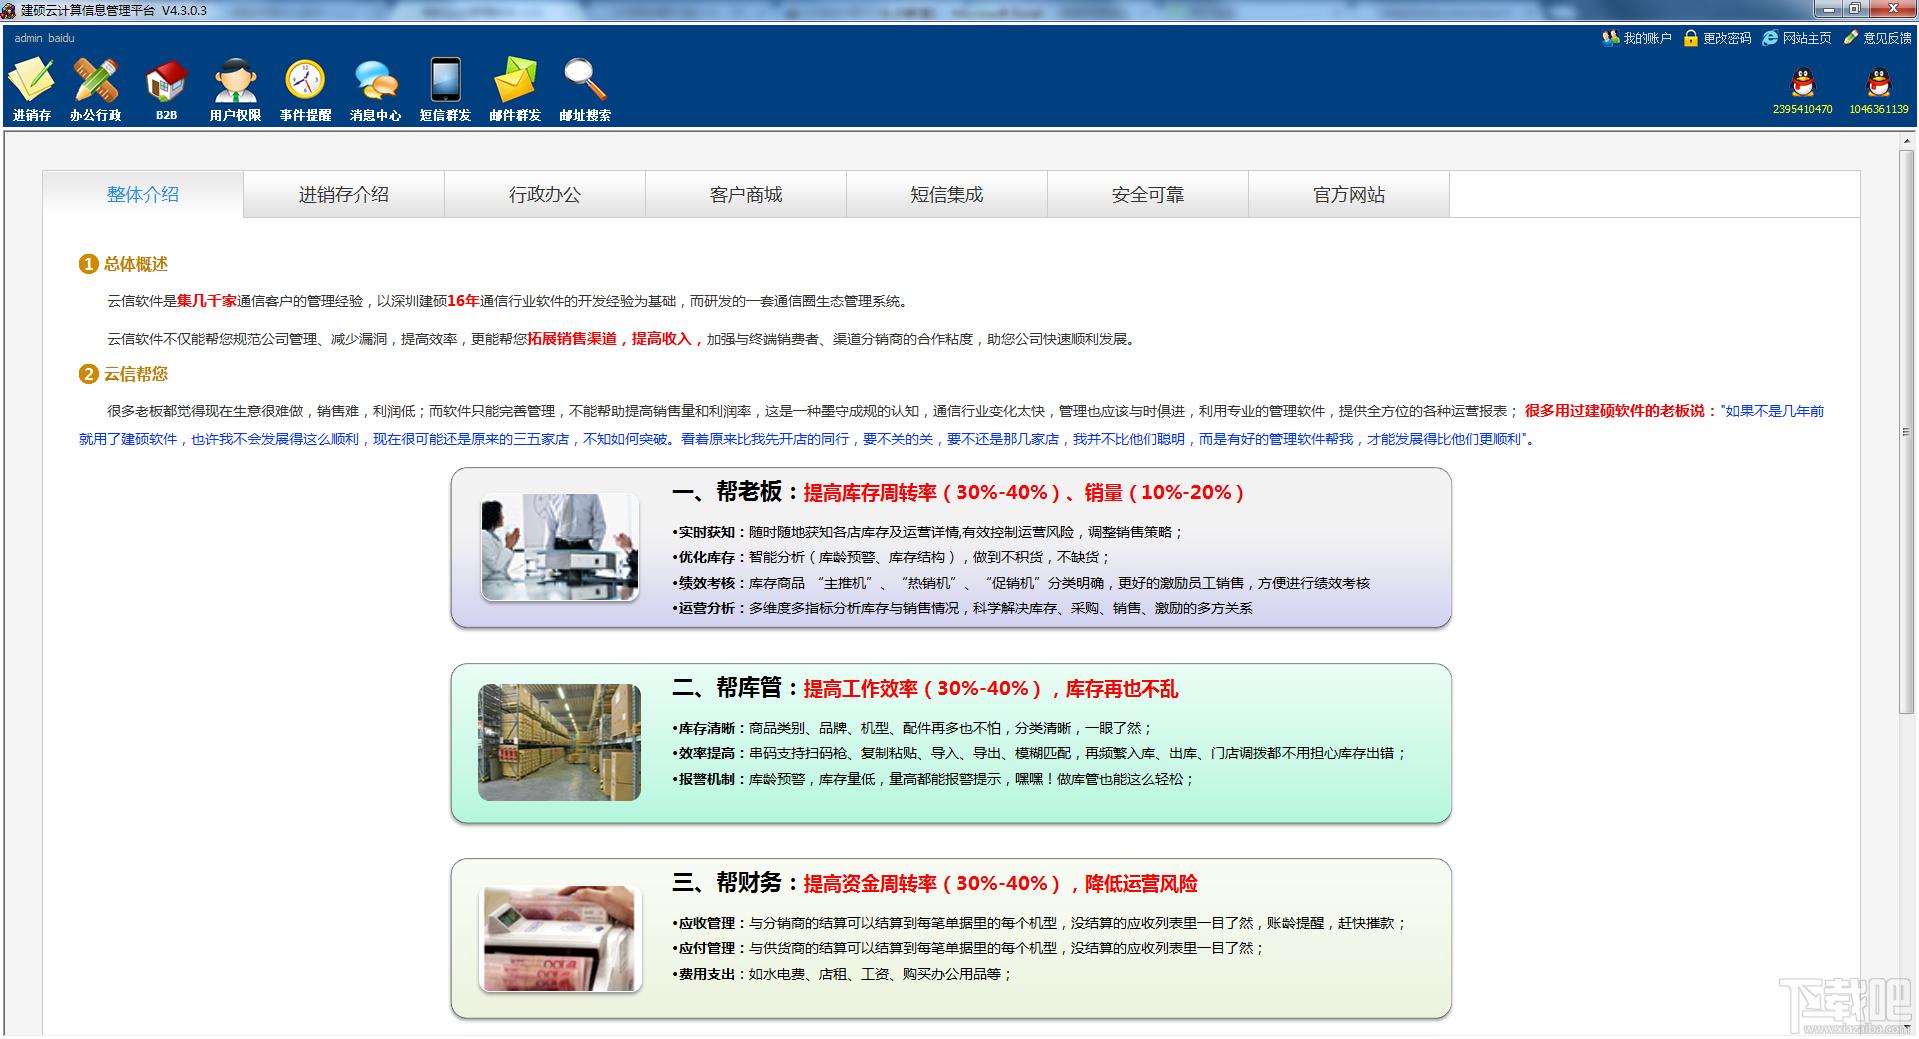This screenshot has height=1039, width=1919.
Task: Switch to 整体介绍 tab
Action: pyautogui.click(x=143, y=194)
